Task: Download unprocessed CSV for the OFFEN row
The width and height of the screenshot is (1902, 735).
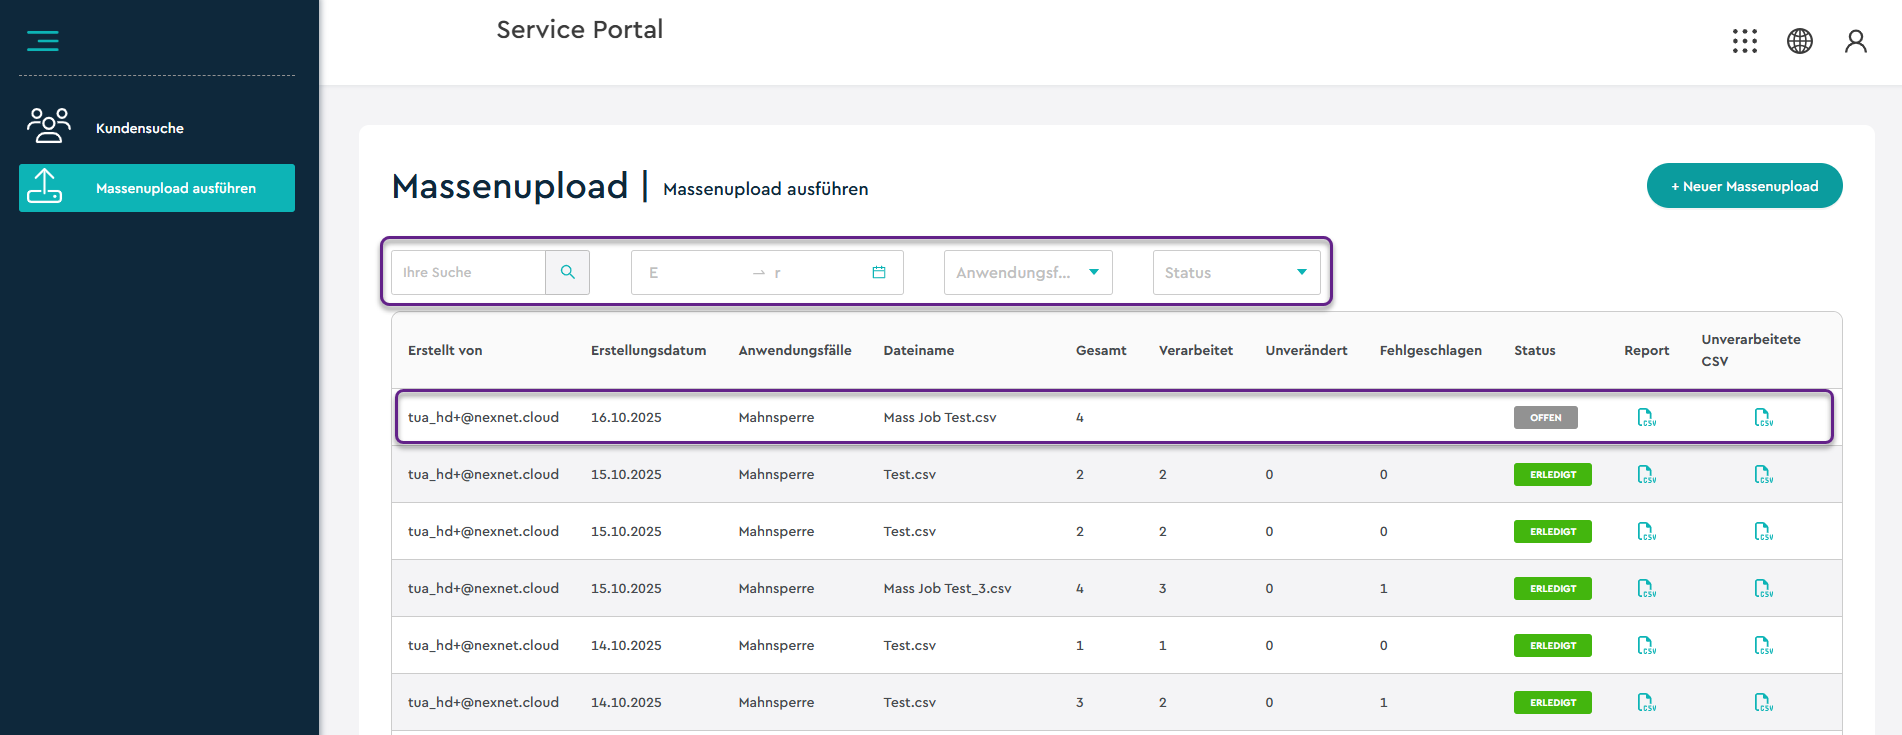Action: 1763,417
